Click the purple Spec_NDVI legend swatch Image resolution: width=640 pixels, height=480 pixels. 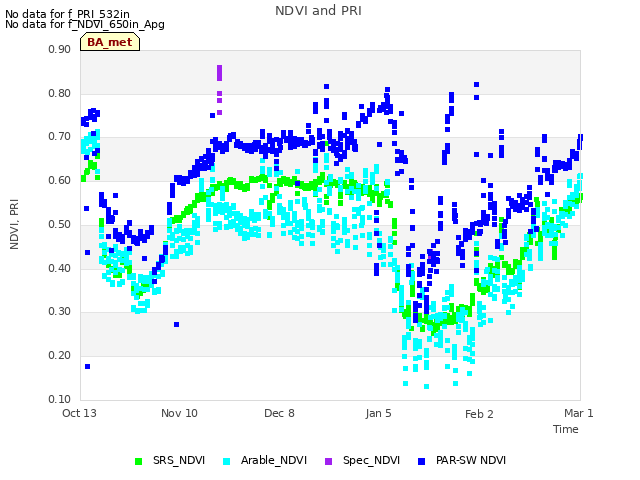[x=329, y=461]
